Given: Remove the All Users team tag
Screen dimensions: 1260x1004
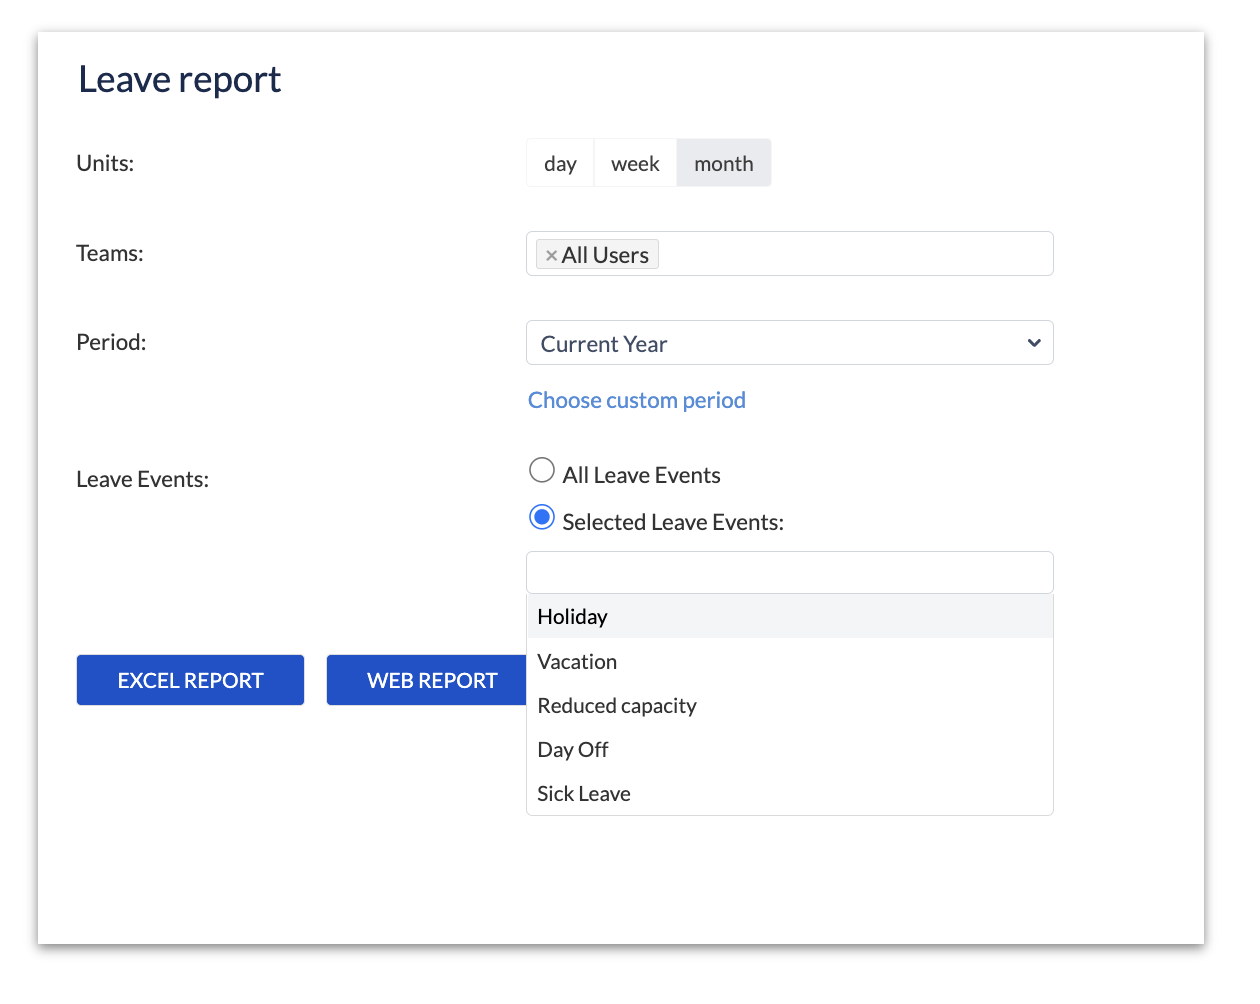Looking at the screenshot, I should (x=551, y=256).
